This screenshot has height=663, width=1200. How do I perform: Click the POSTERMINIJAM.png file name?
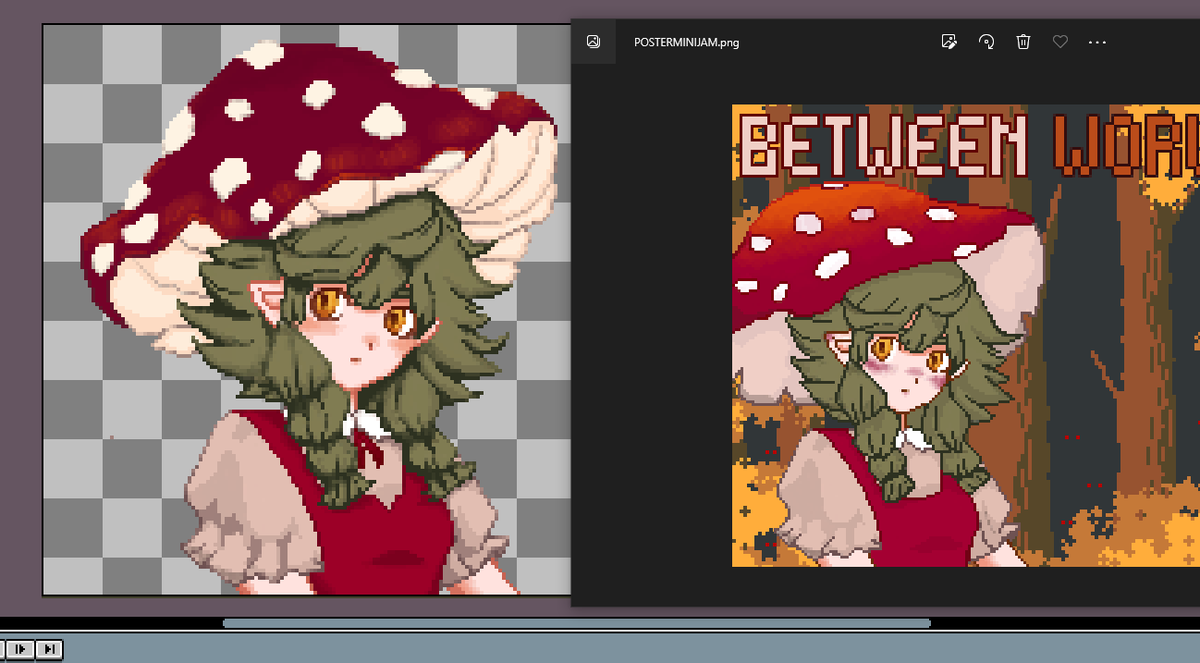coord(687,42)
